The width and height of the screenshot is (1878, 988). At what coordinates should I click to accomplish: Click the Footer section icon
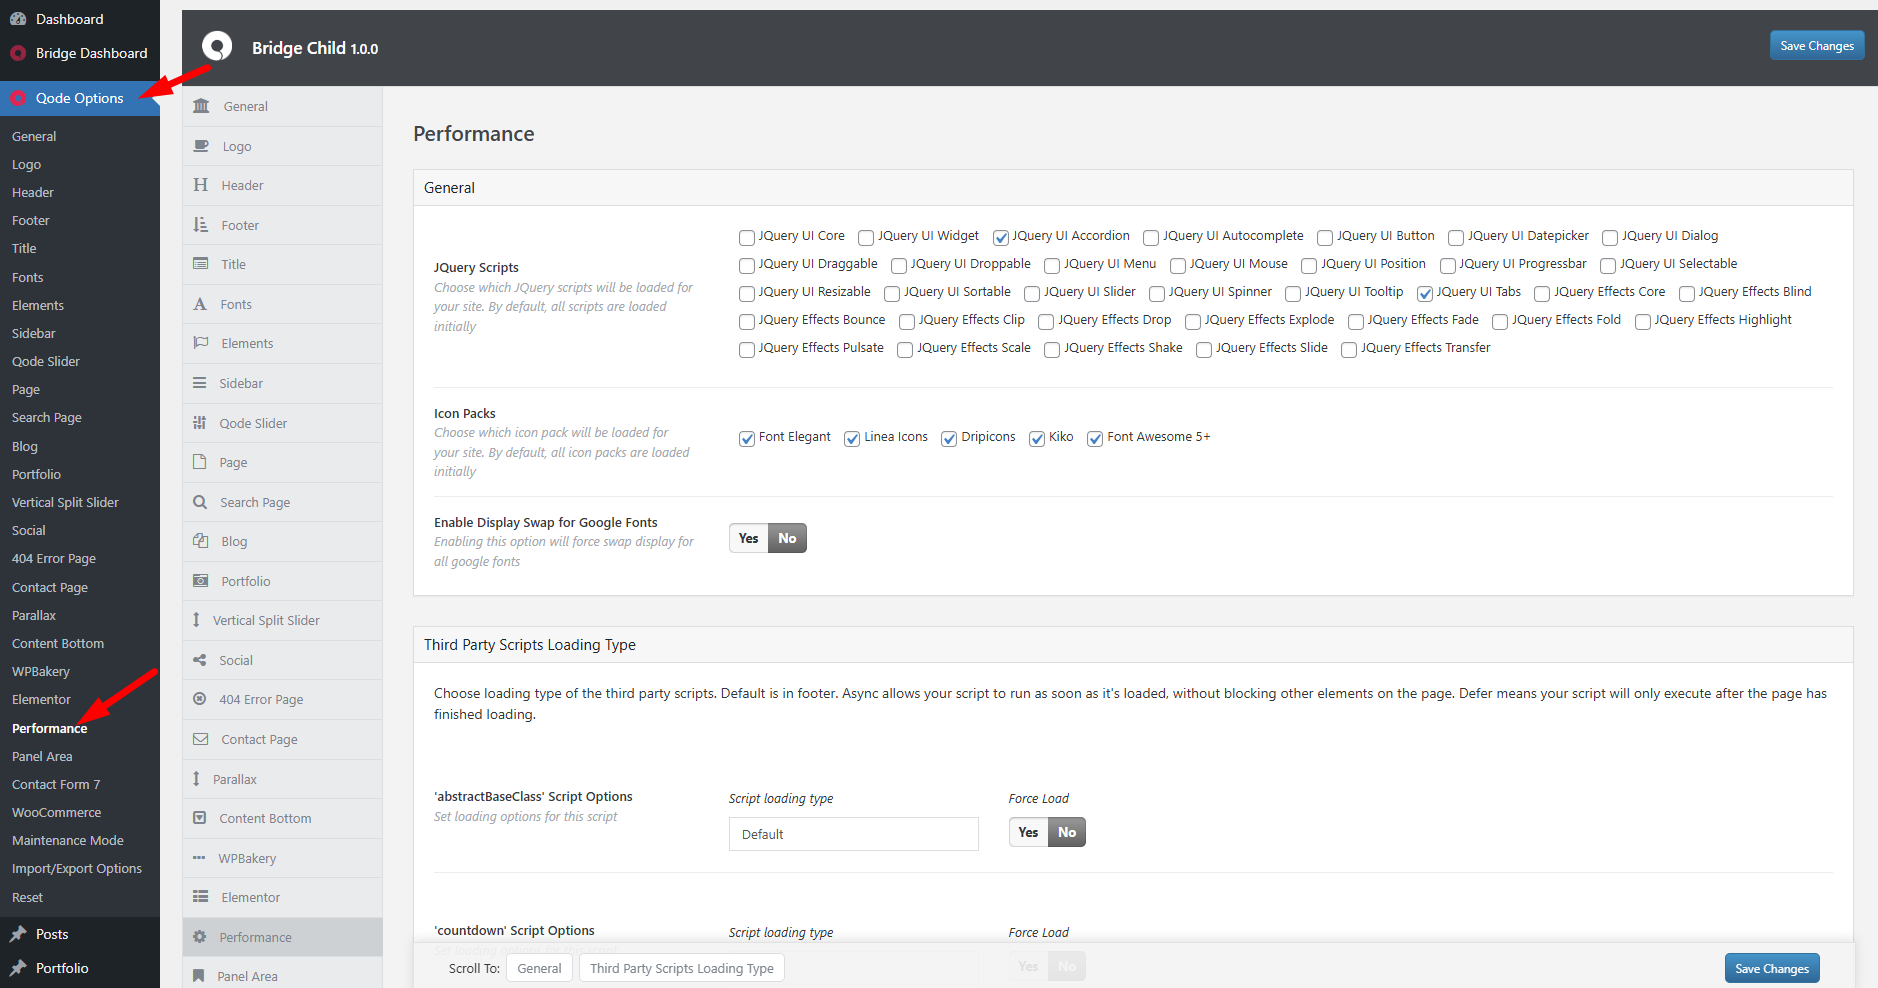click(x=201, y=225)
